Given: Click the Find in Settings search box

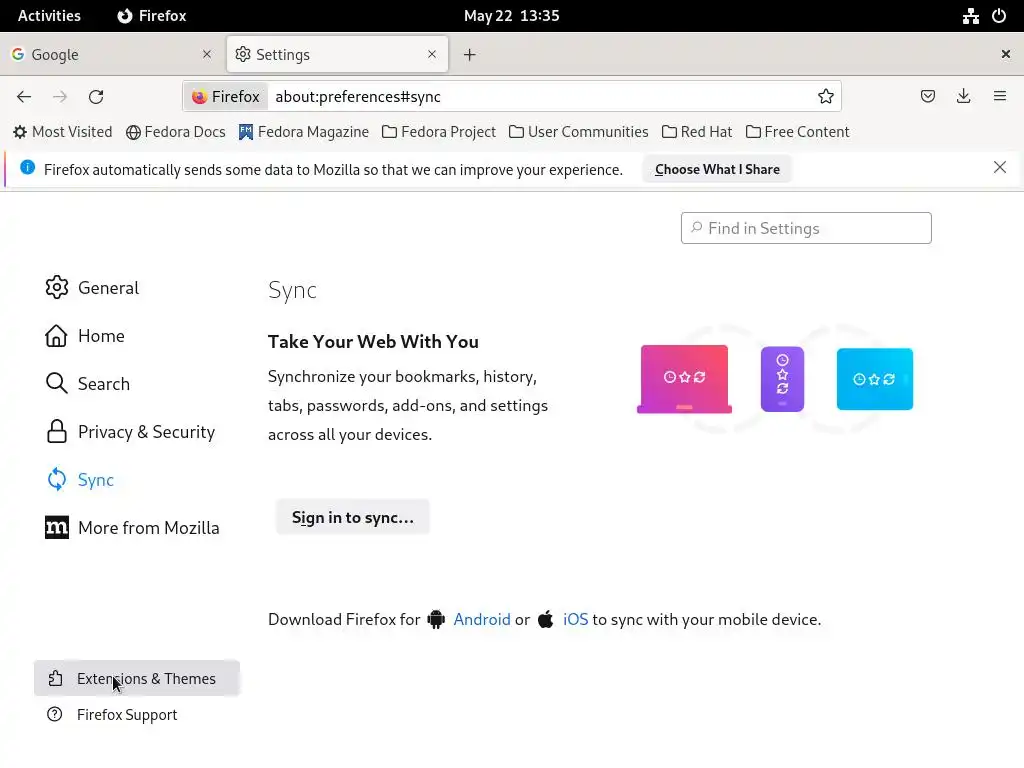Looking at the screenshot, I should coord(806,228).
